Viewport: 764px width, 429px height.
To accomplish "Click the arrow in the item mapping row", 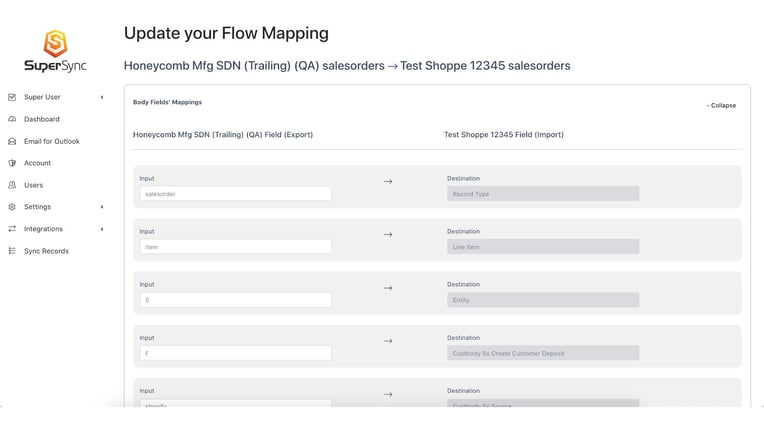I will (388, 234).
